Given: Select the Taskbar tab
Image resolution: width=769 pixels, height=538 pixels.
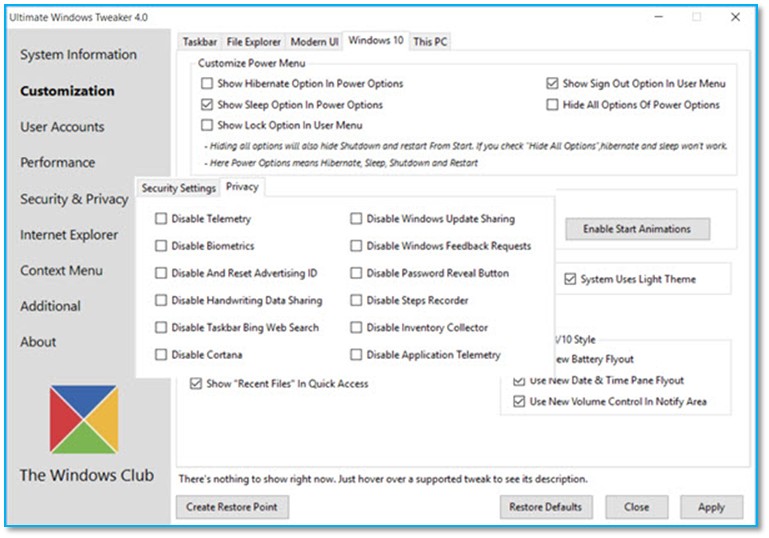Looking at the screenshot, I should (200, 42).
